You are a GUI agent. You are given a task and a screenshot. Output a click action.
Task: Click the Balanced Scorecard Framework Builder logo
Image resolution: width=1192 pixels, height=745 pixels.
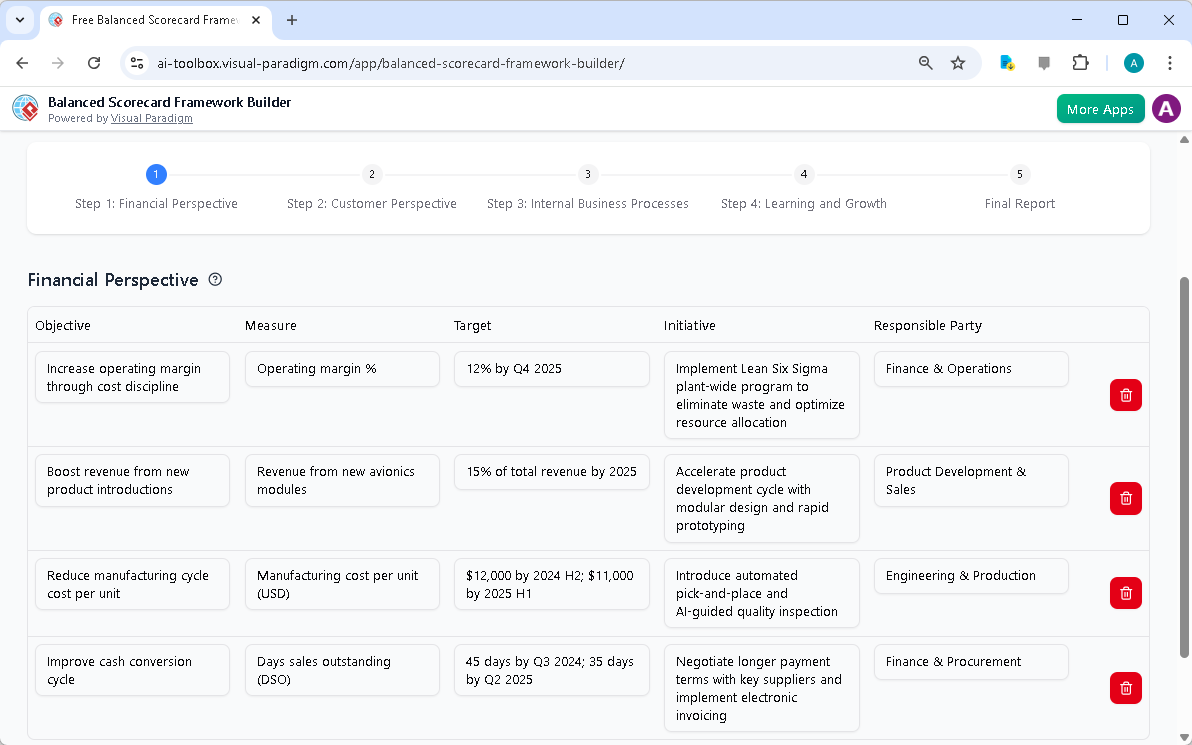25,108
